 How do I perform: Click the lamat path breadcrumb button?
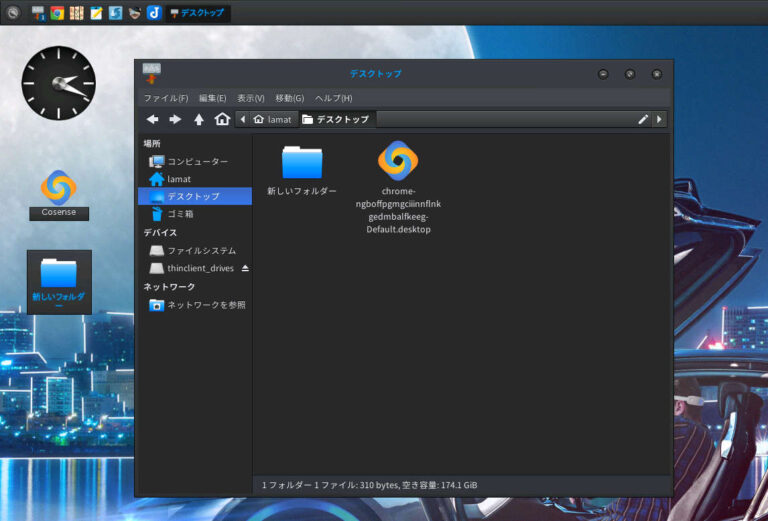(x=272, y=119)
